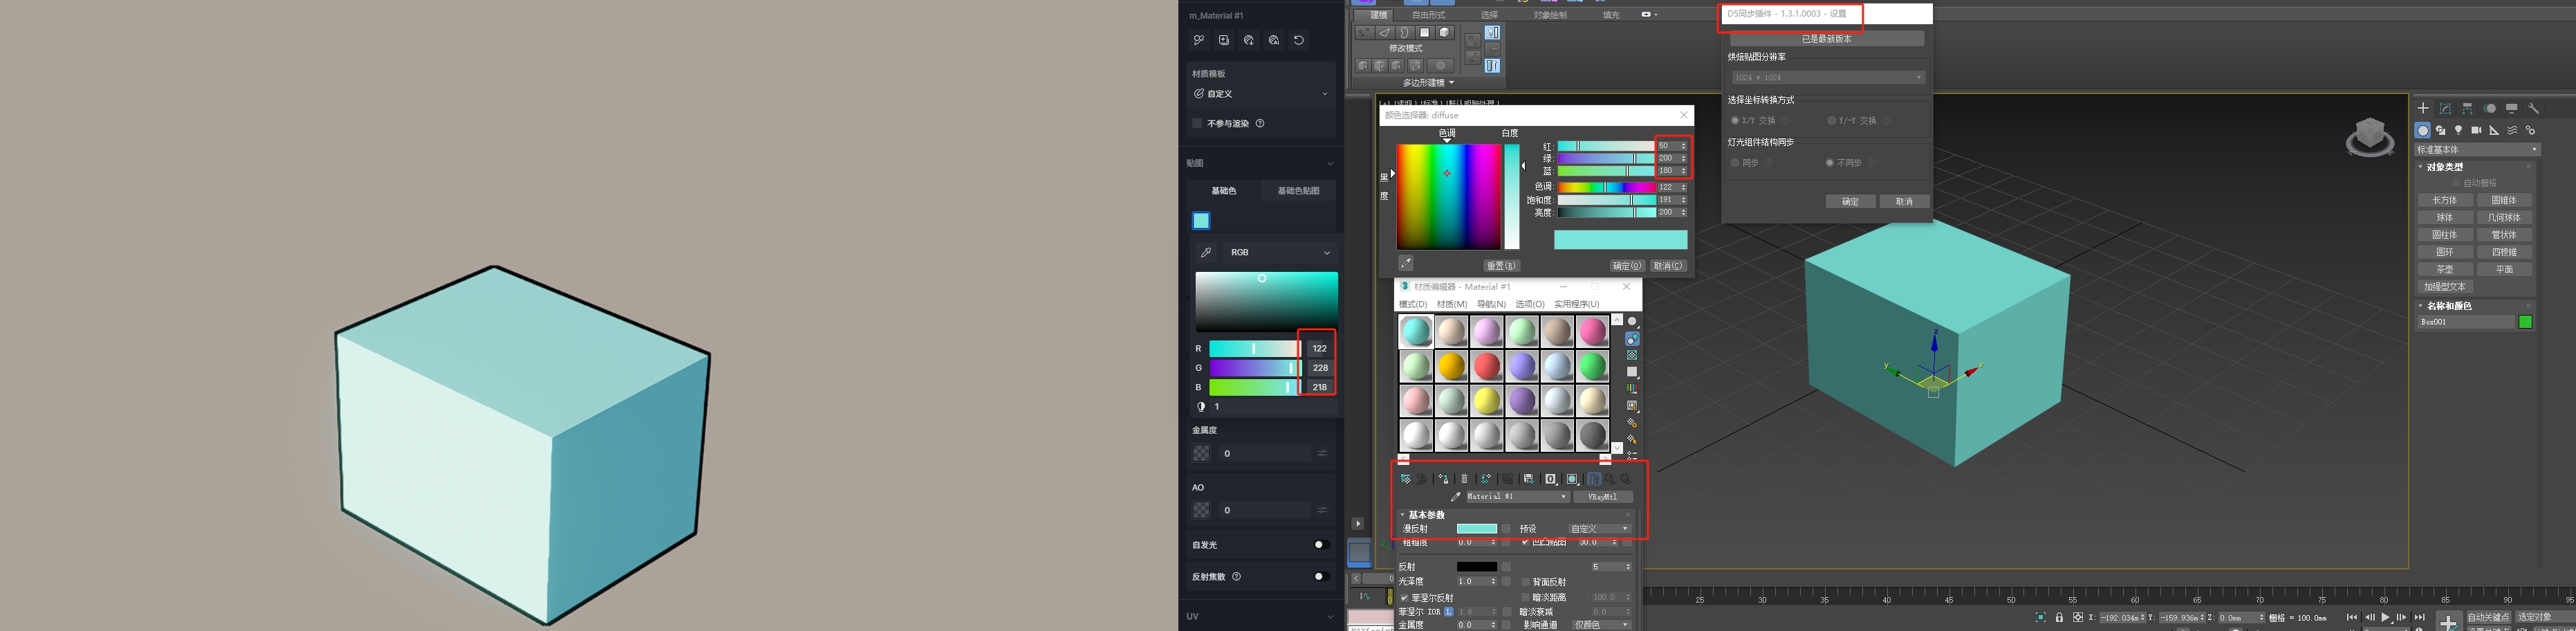Click the material eyedropper beside Material #1
The height and width of the screenshot is (631, 2576).
1456,496
